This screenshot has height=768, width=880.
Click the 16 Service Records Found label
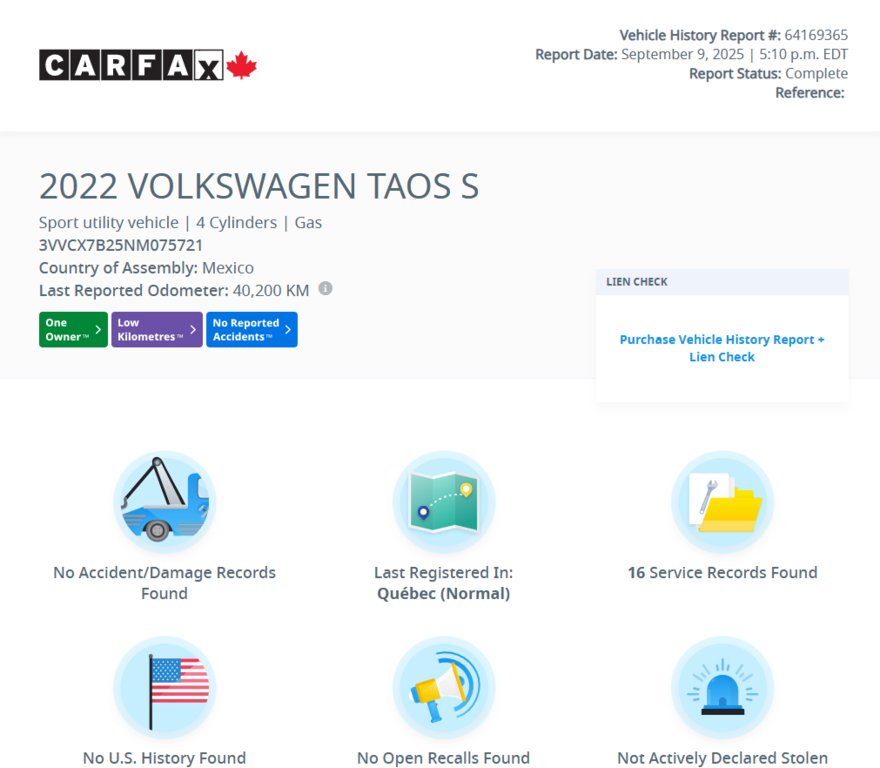pyautogui.click(x=722, y=572)
